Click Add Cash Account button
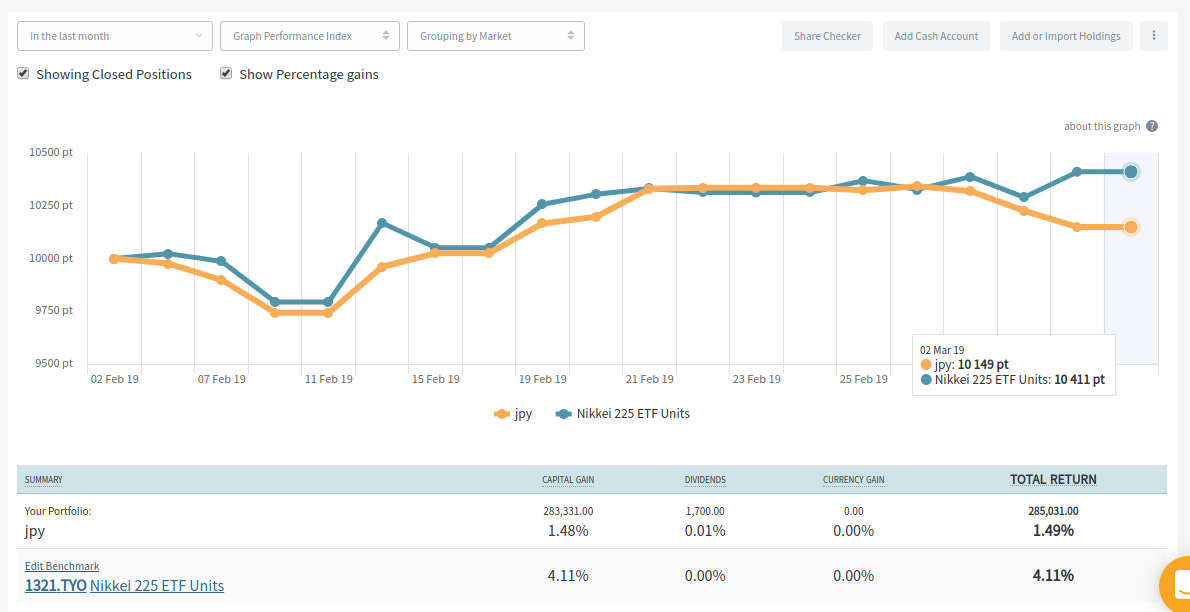The image size is (1190, 612). coord(936,36)
